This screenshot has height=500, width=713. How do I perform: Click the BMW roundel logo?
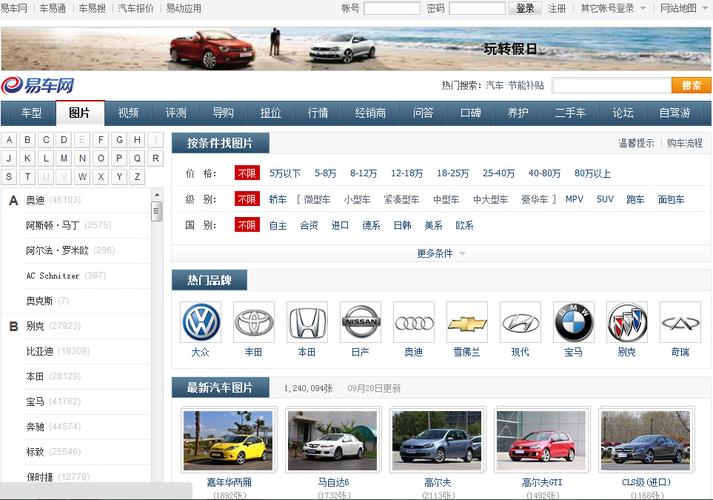pyautogui.click(x=574, y=322)
